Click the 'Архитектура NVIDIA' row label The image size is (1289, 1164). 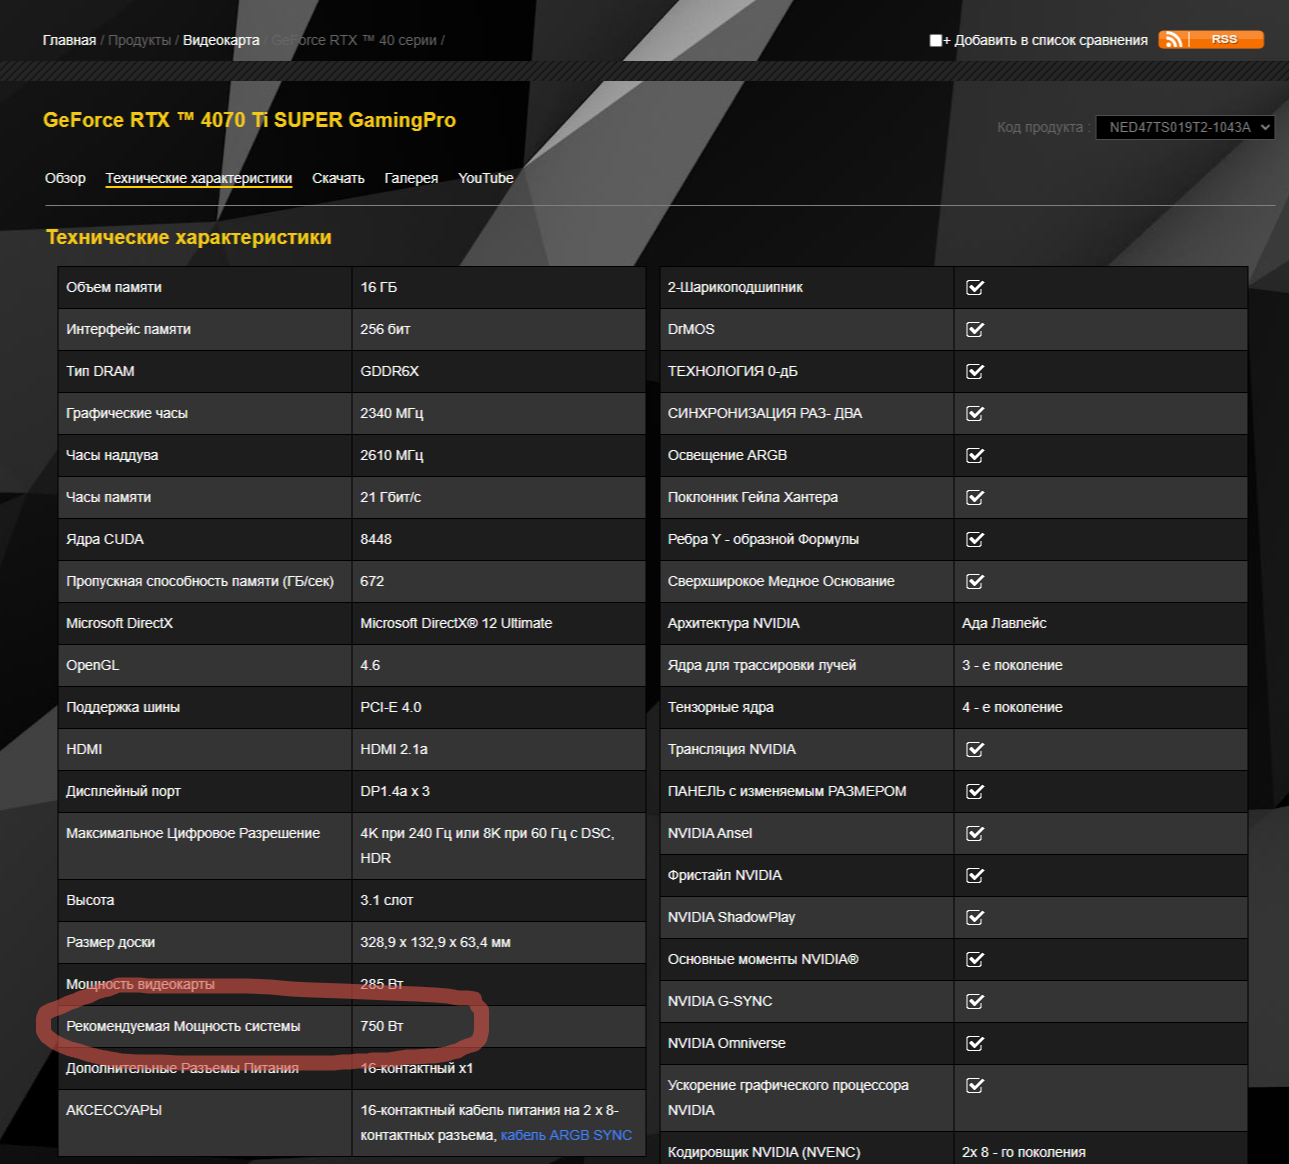(x=734, y=623)
